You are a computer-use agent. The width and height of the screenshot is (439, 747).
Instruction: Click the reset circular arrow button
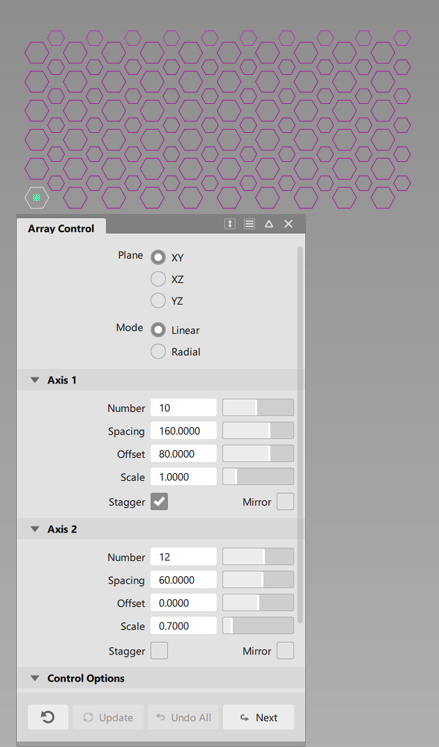[48, 717]
